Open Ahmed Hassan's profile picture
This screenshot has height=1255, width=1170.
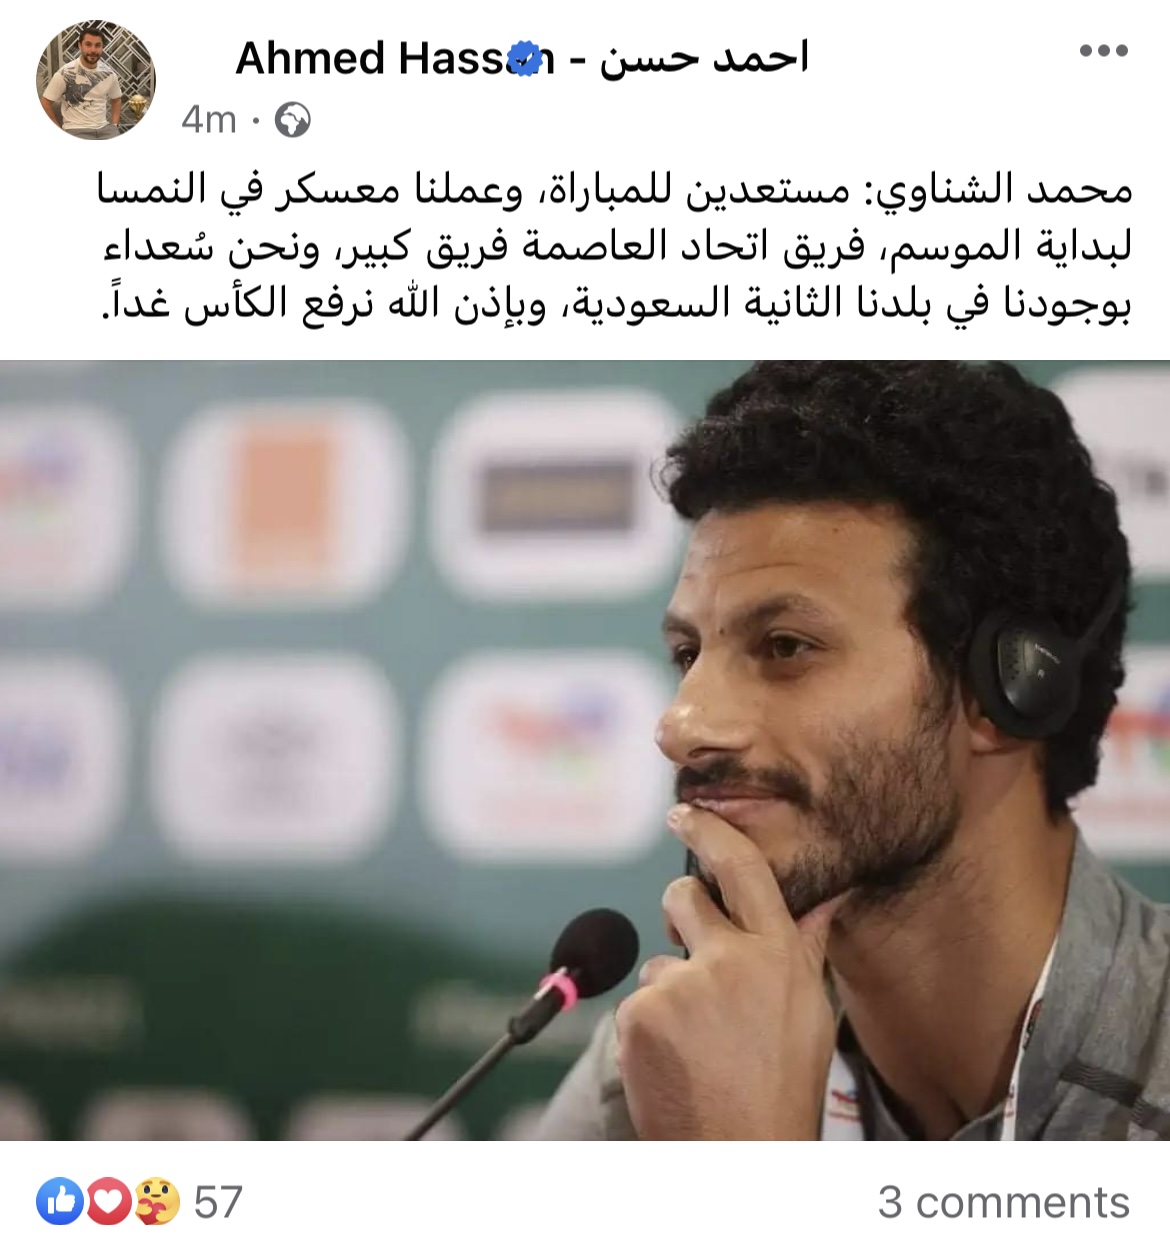click(x=96, y=80)
